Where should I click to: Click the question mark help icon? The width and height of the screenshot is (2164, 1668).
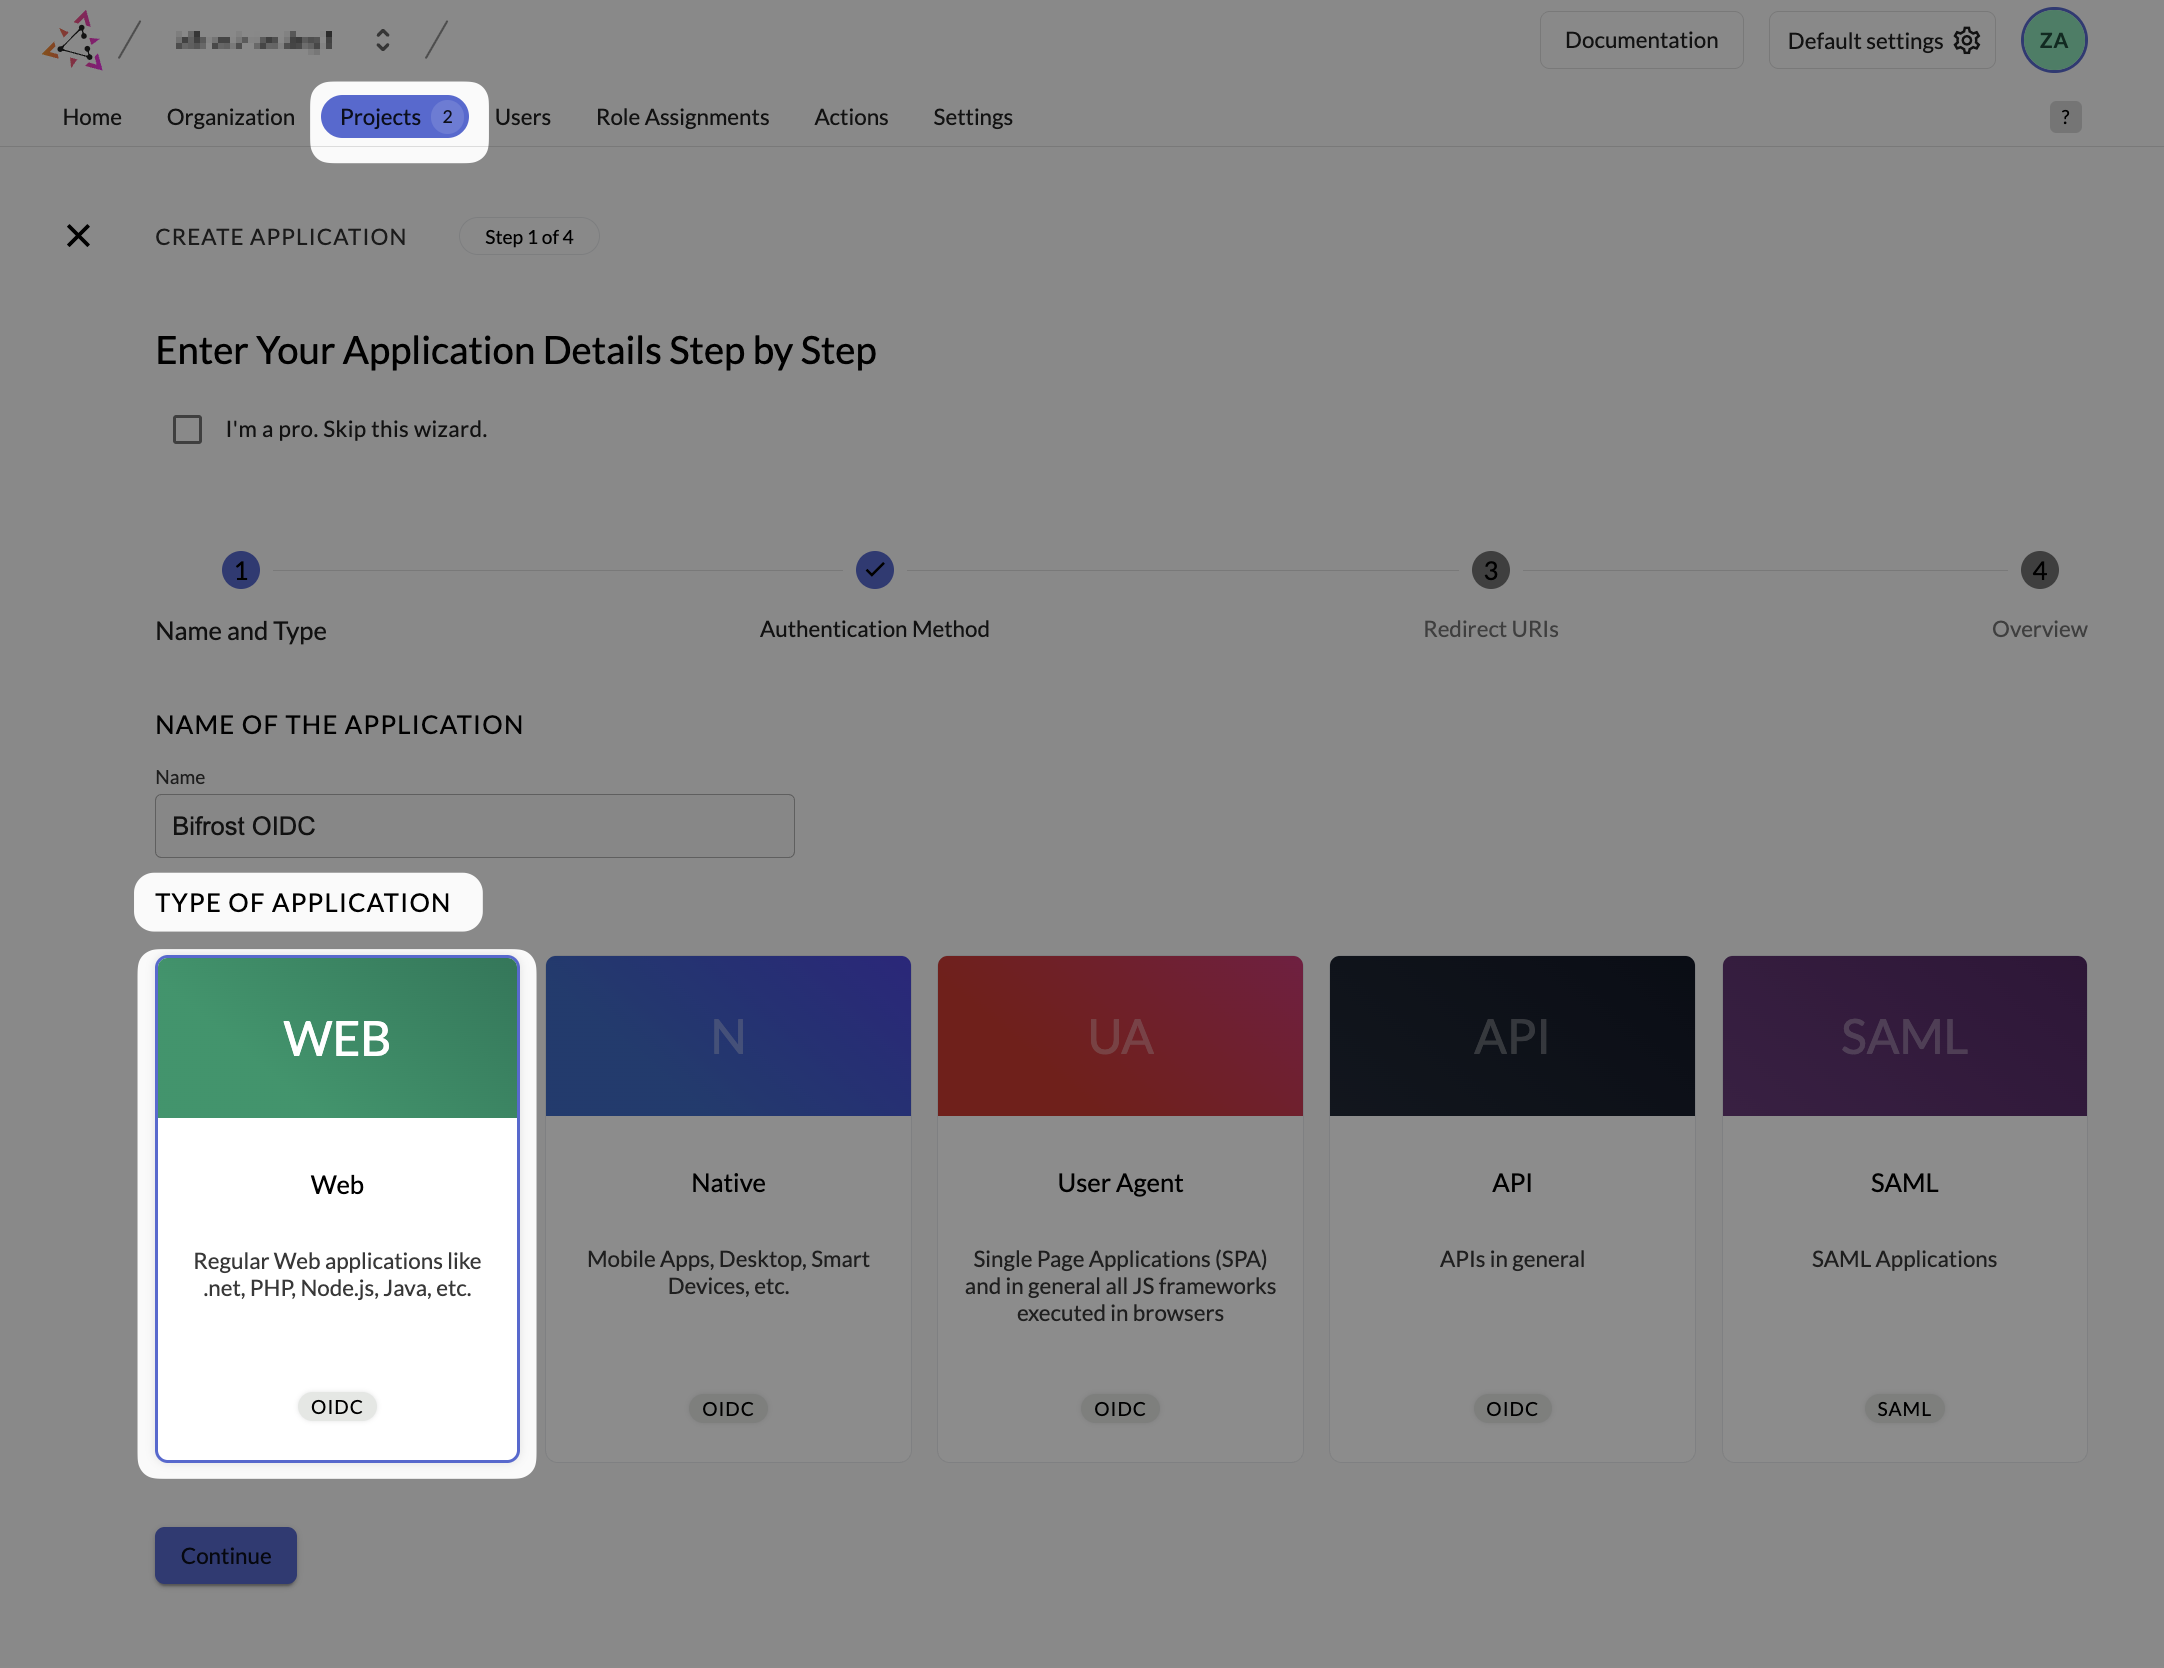2065,117
